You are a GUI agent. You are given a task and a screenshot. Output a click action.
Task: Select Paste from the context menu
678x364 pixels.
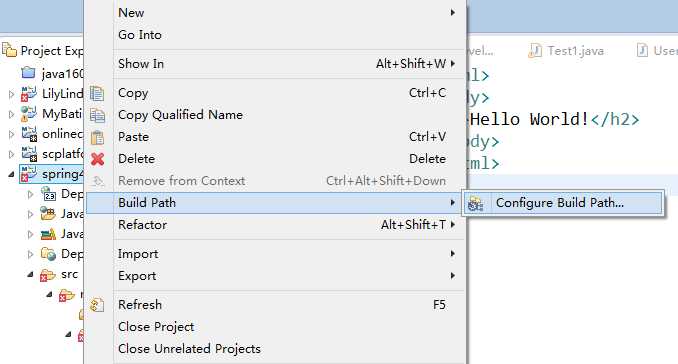point(275,137)
